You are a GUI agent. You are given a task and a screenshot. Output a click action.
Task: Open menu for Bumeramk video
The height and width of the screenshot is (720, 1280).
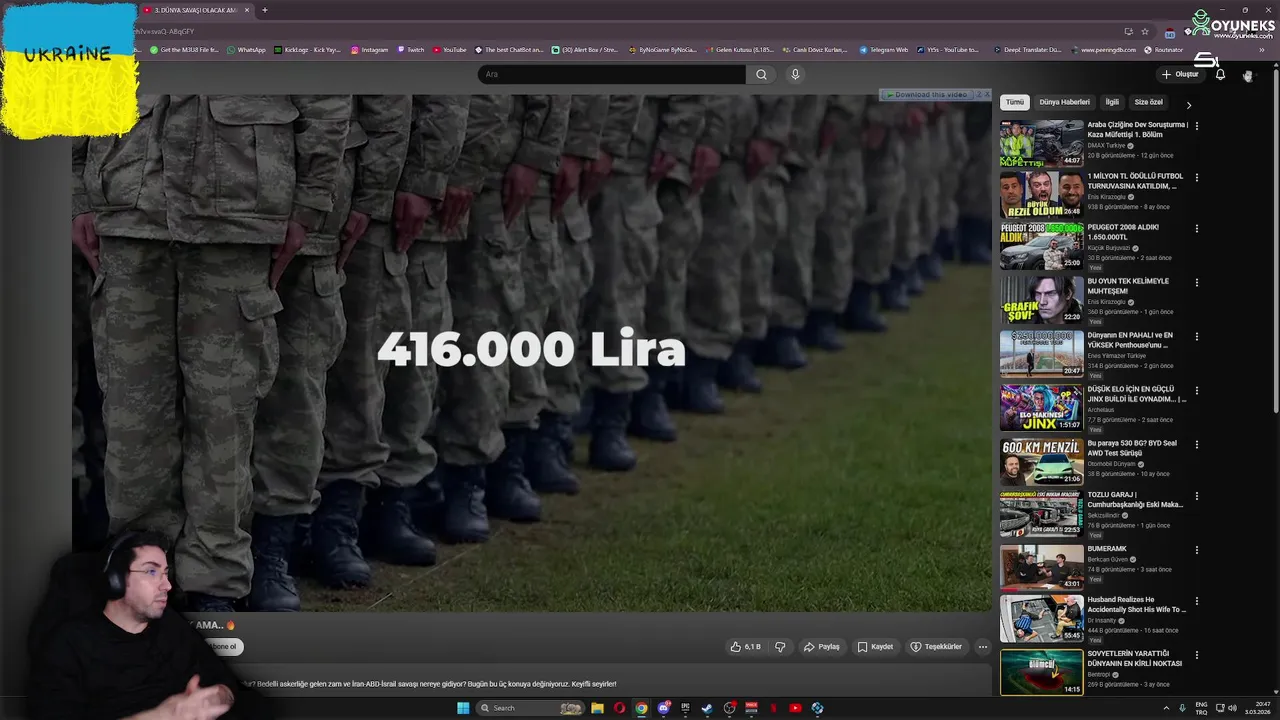pyautogui.click(x=1197, y=550)
